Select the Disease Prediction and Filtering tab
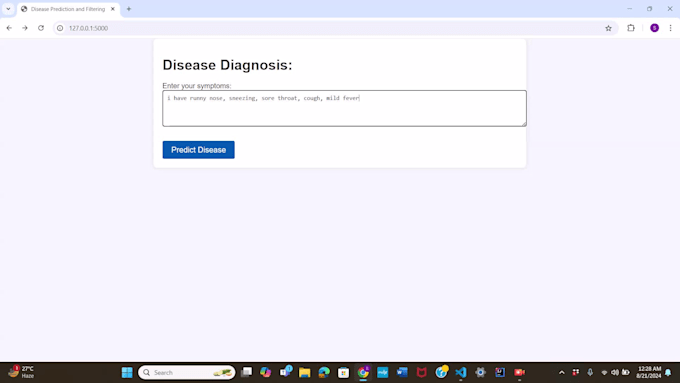The width and height of the screenshot is (680, 383). click(68, 9)
